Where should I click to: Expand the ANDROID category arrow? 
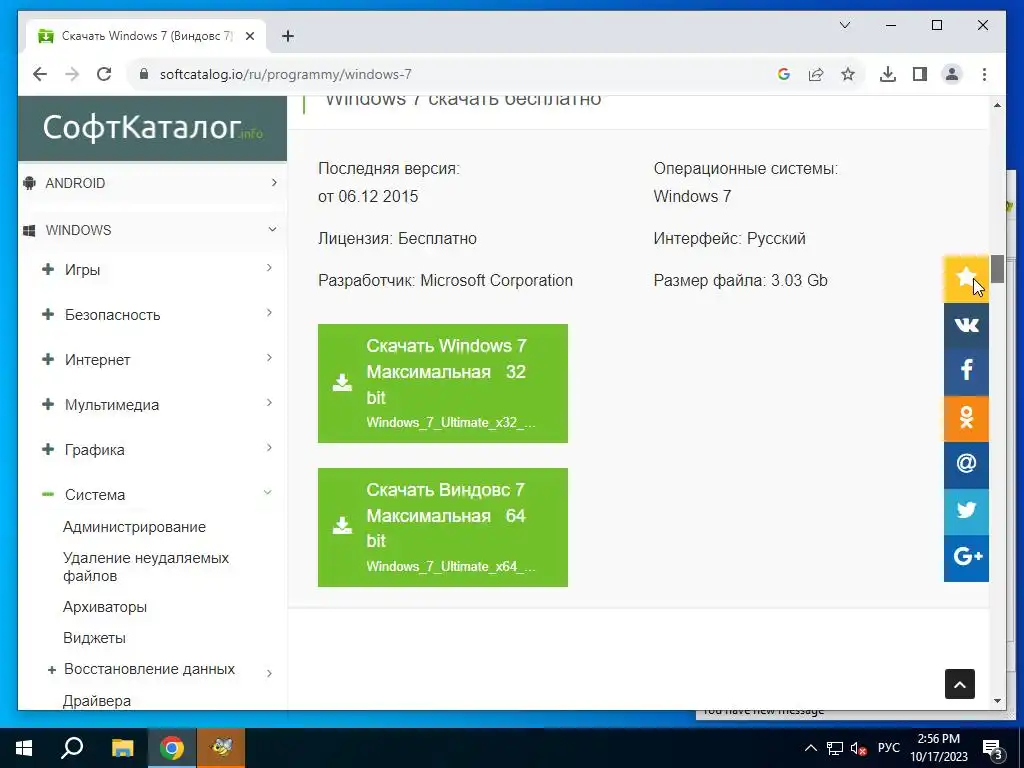[x=274, y=183]
